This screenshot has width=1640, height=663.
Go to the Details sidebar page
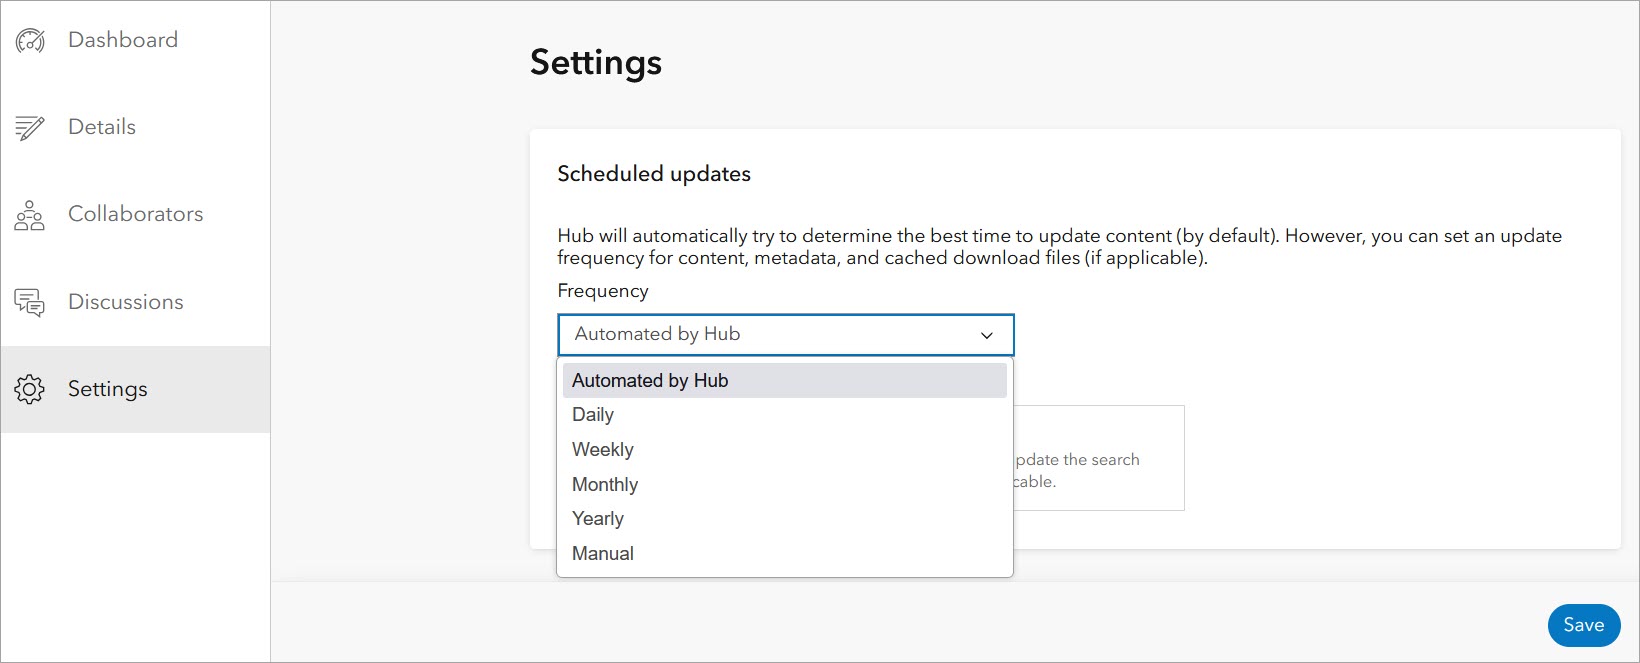point(102,127)
